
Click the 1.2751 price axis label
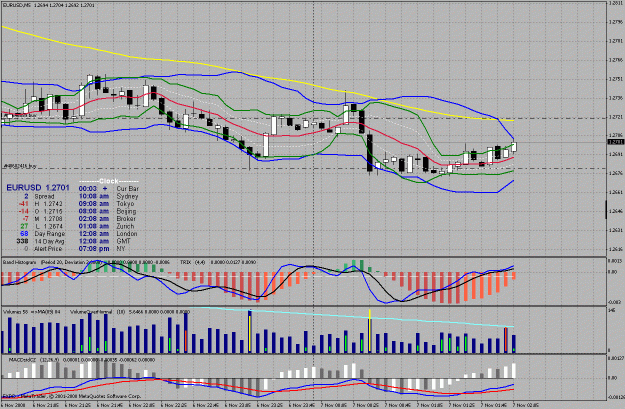[616, 79]
